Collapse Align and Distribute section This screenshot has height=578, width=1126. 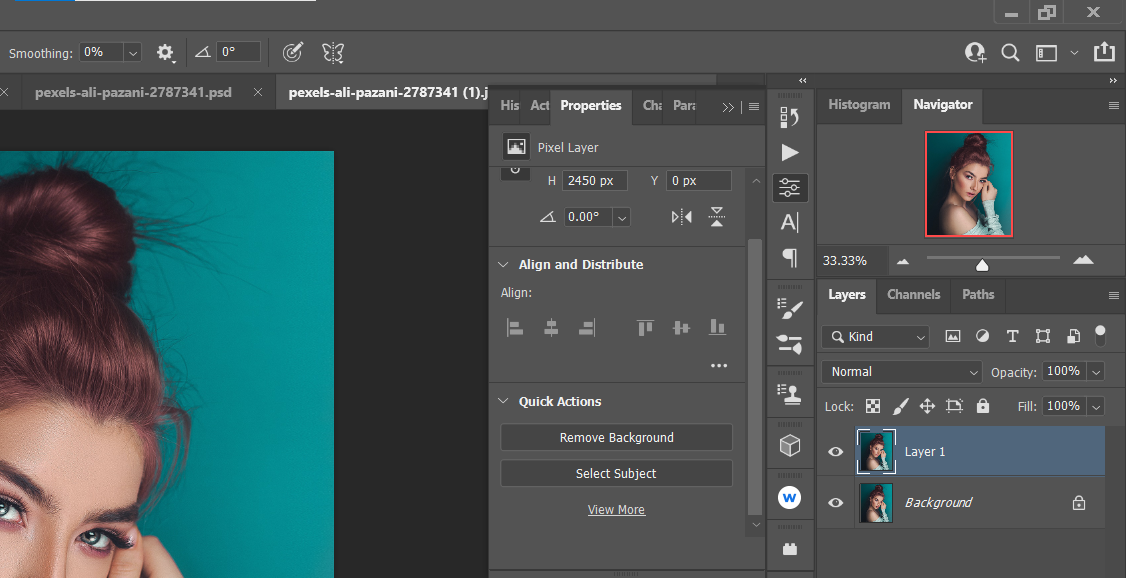[x=503, y=264]
